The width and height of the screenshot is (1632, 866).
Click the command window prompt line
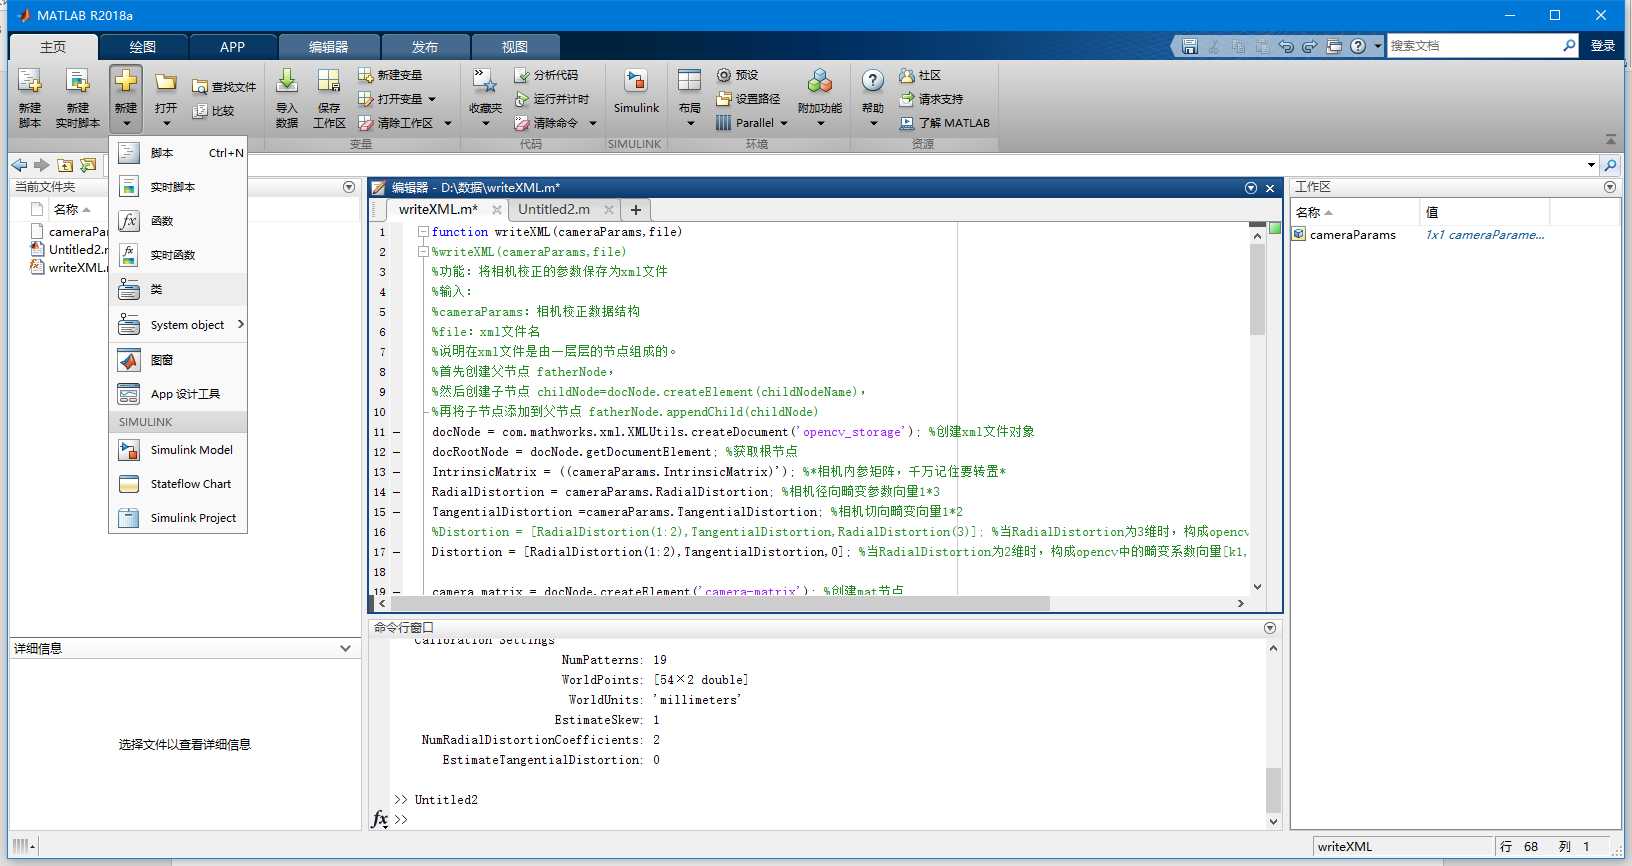830,819
